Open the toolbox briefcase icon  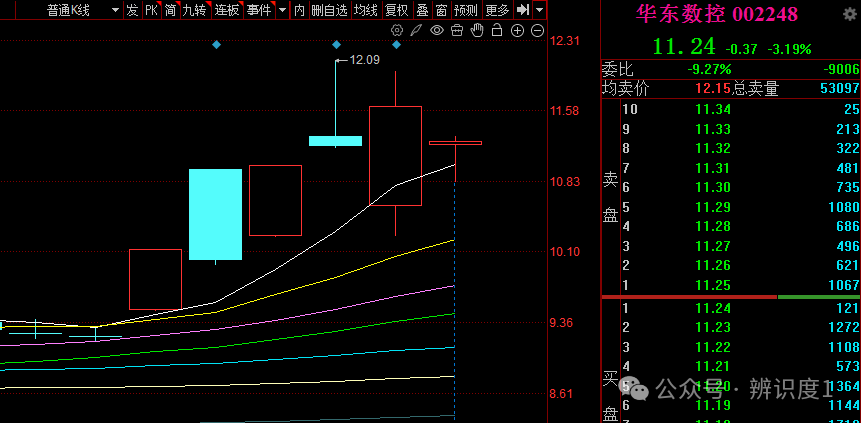pos(457,30)
